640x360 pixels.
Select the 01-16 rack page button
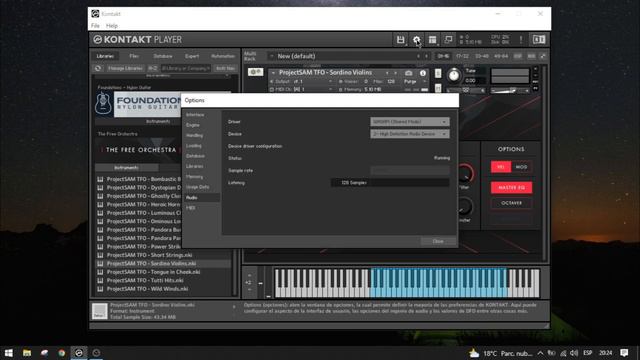[443, 56]
